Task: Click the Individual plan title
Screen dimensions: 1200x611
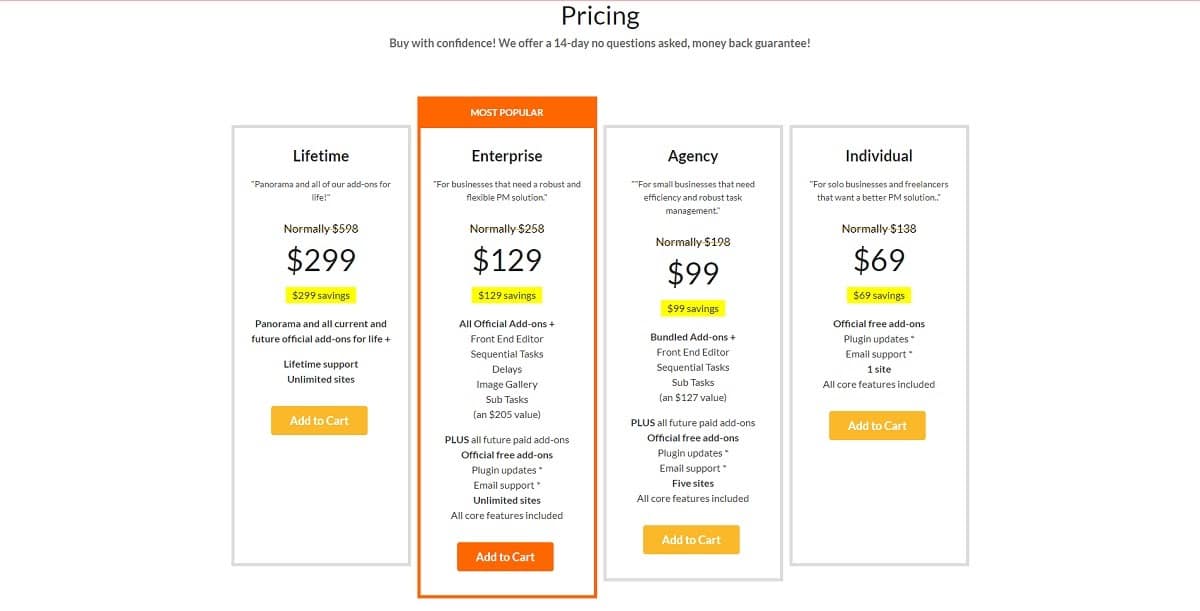Action: point(878,156)
